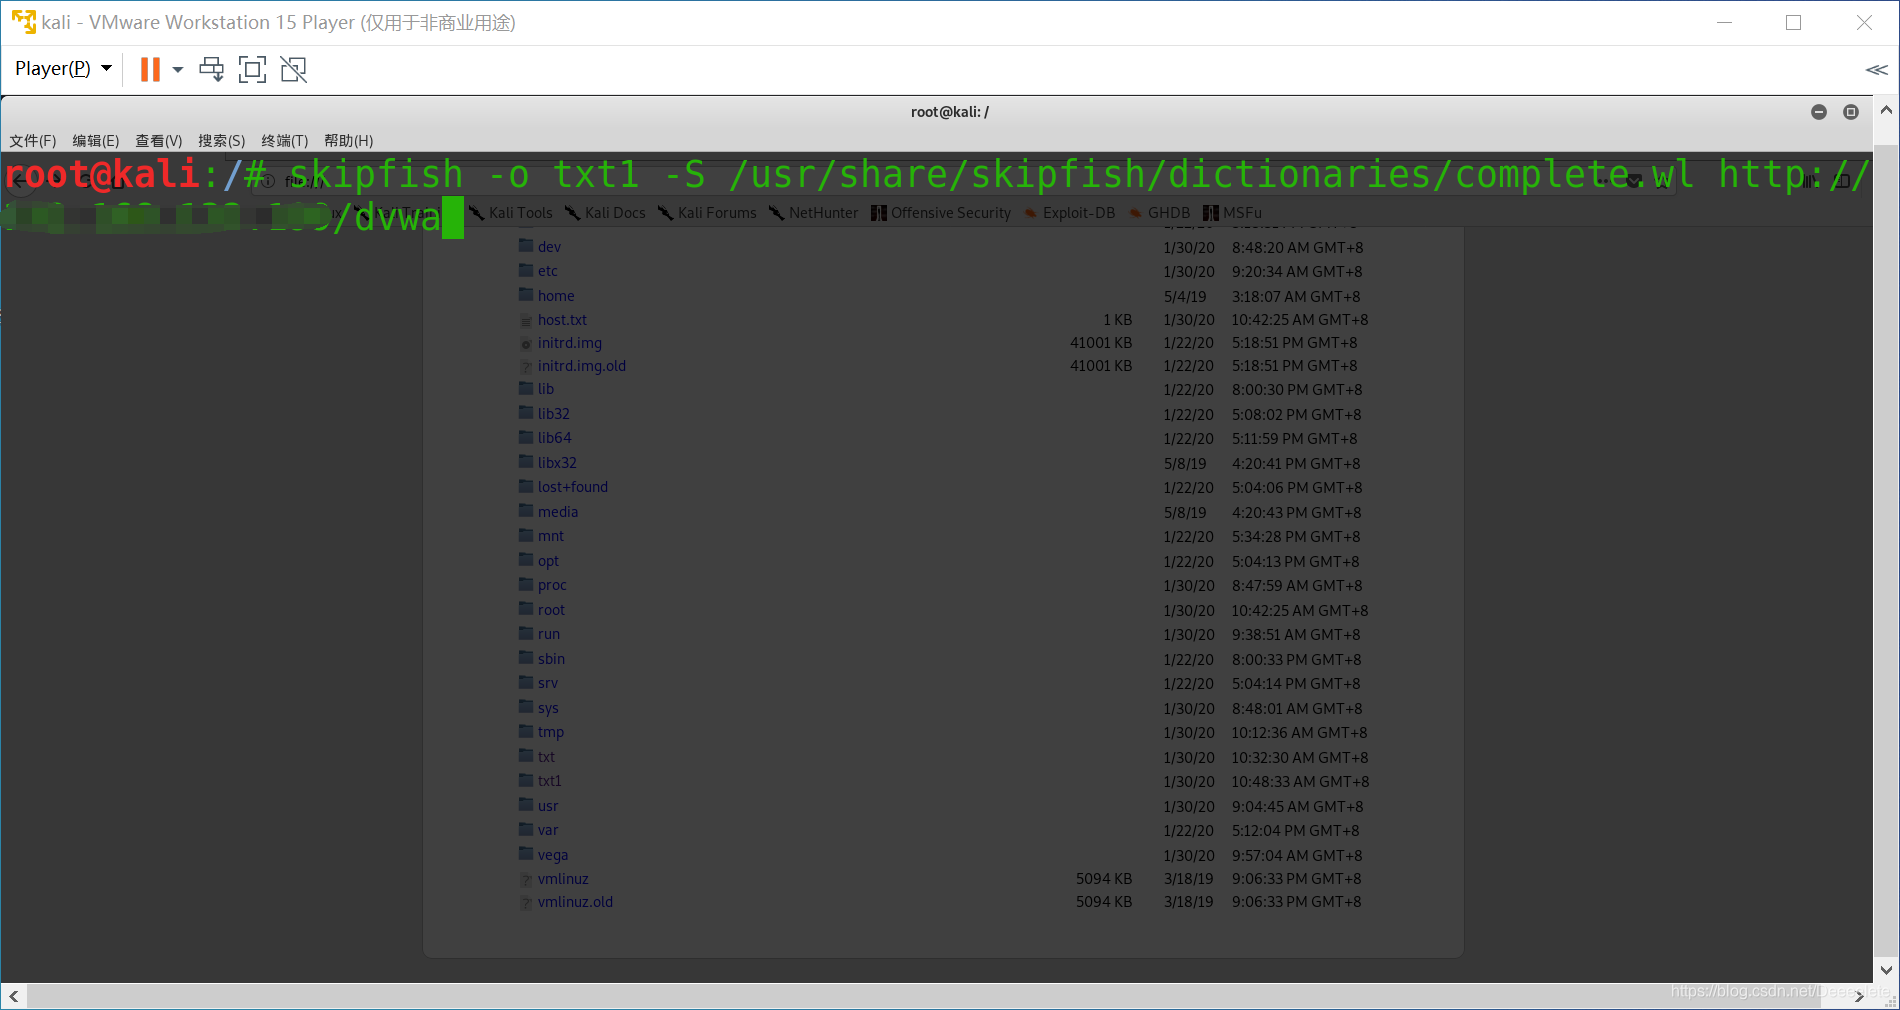Open Offensive Security bookmark
The height and width of the screenshot is (1010, 1900).
point(941,213)
